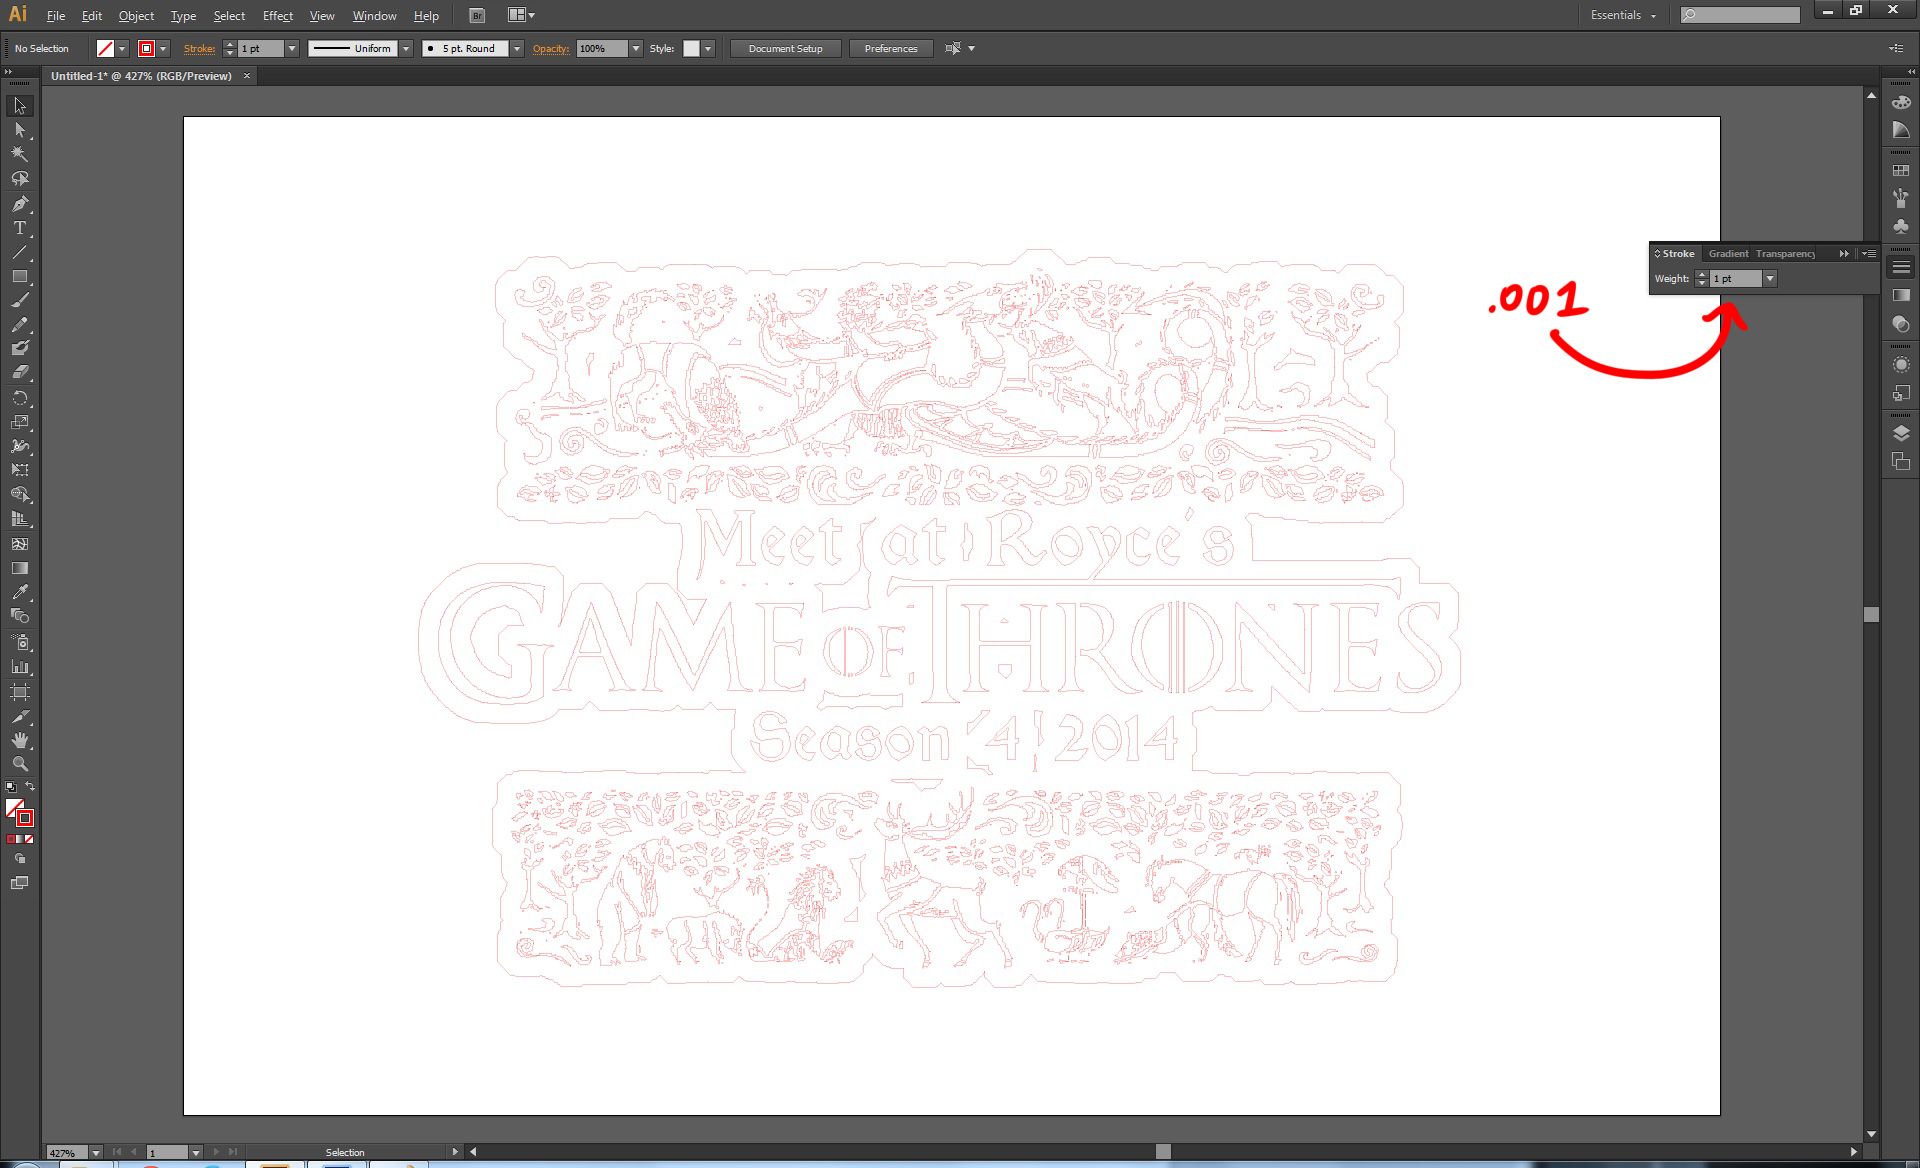The height and width of the screenshot is (1168, 1920).
Task: Select the Eyedropper tool
Action: pos(19,592)
